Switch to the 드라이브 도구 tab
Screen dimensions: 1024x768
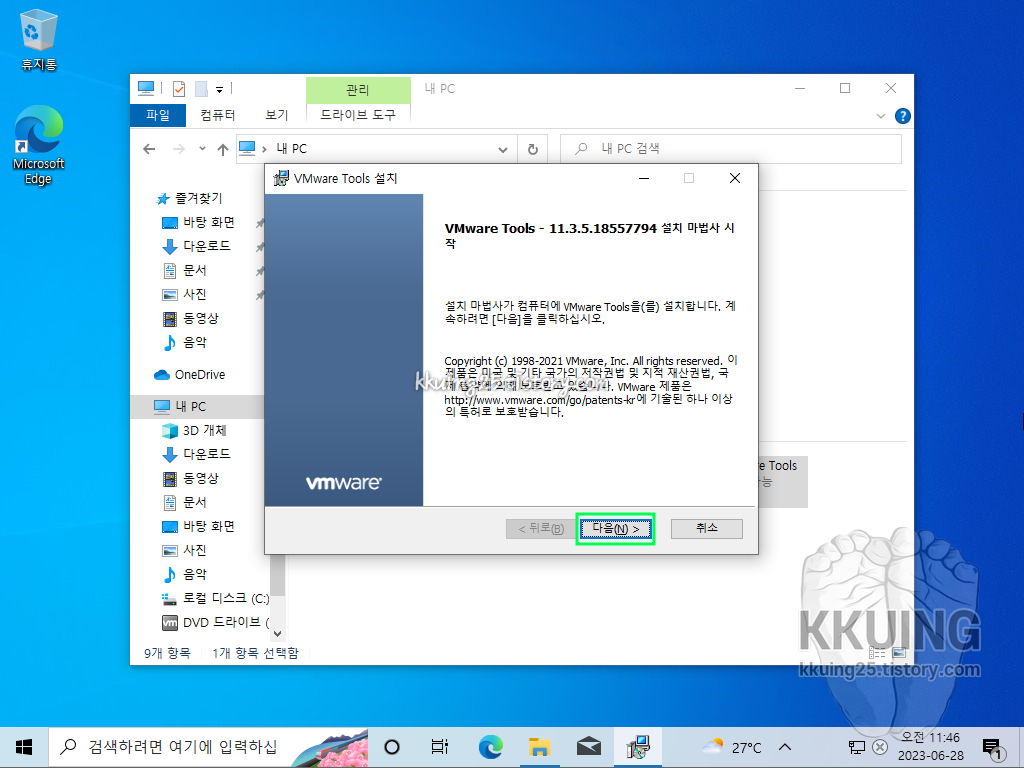tap(358, 115)
